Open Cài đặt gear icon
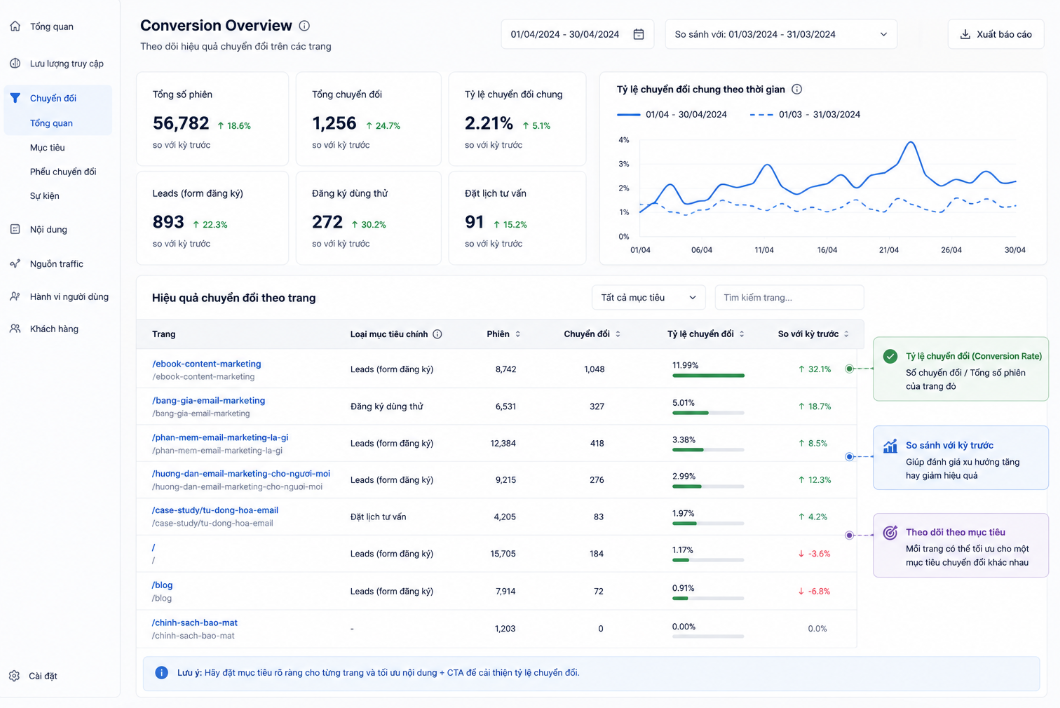Image resolution: width=1060 pixels, height=708 pixels. tap(14, 676)
